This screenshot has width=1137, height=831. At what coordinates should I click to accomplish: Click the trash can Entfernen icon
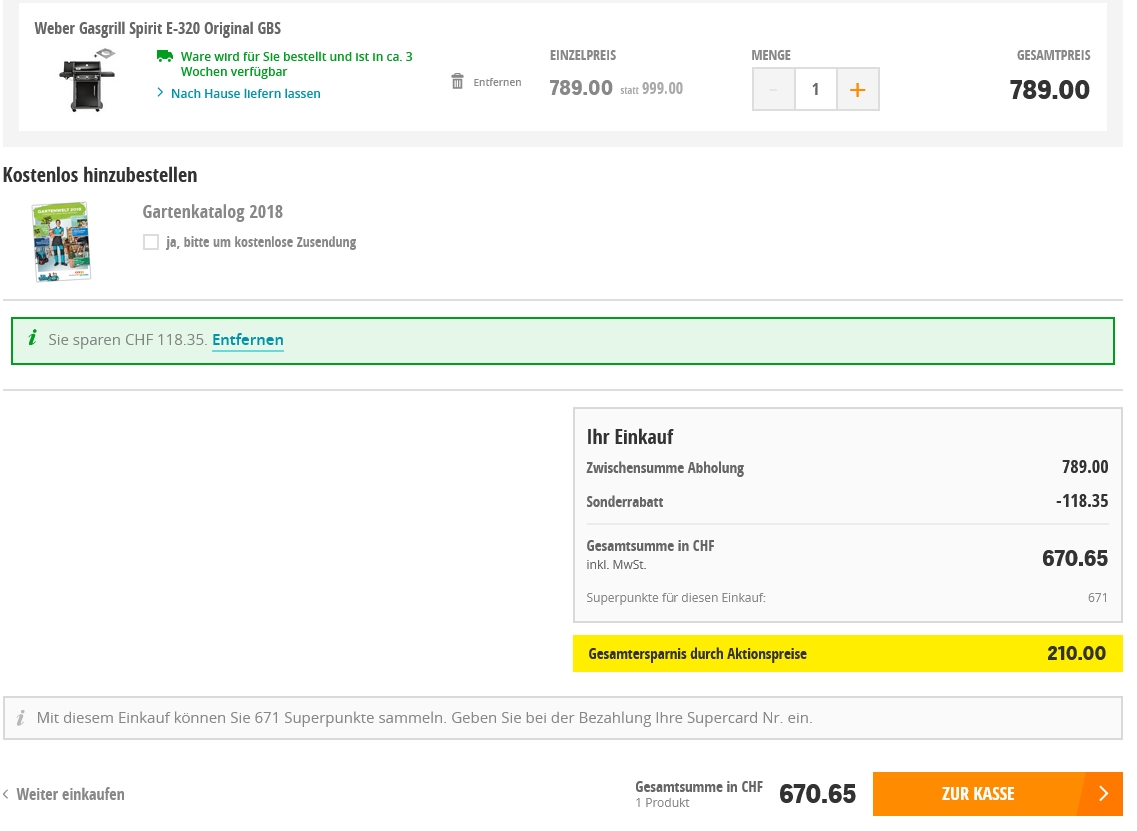[x=457, y=82]
